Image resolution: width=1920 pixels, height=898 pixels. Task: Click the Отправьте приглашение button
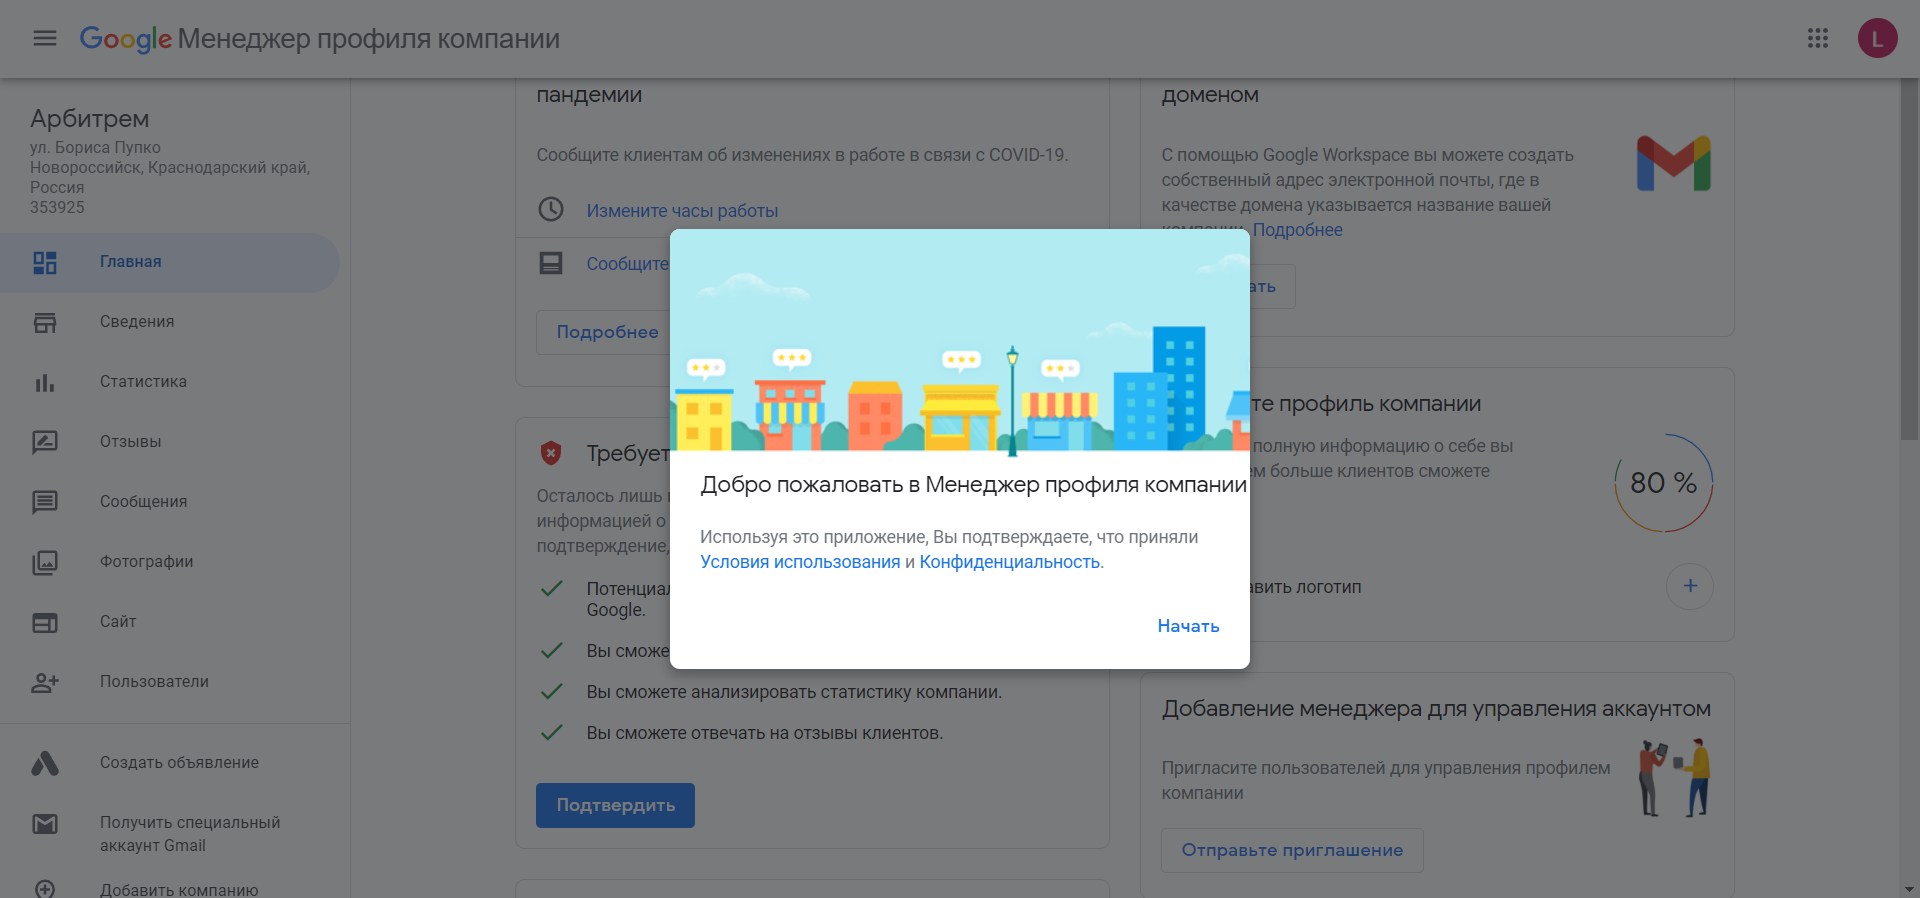point(1292,850)
